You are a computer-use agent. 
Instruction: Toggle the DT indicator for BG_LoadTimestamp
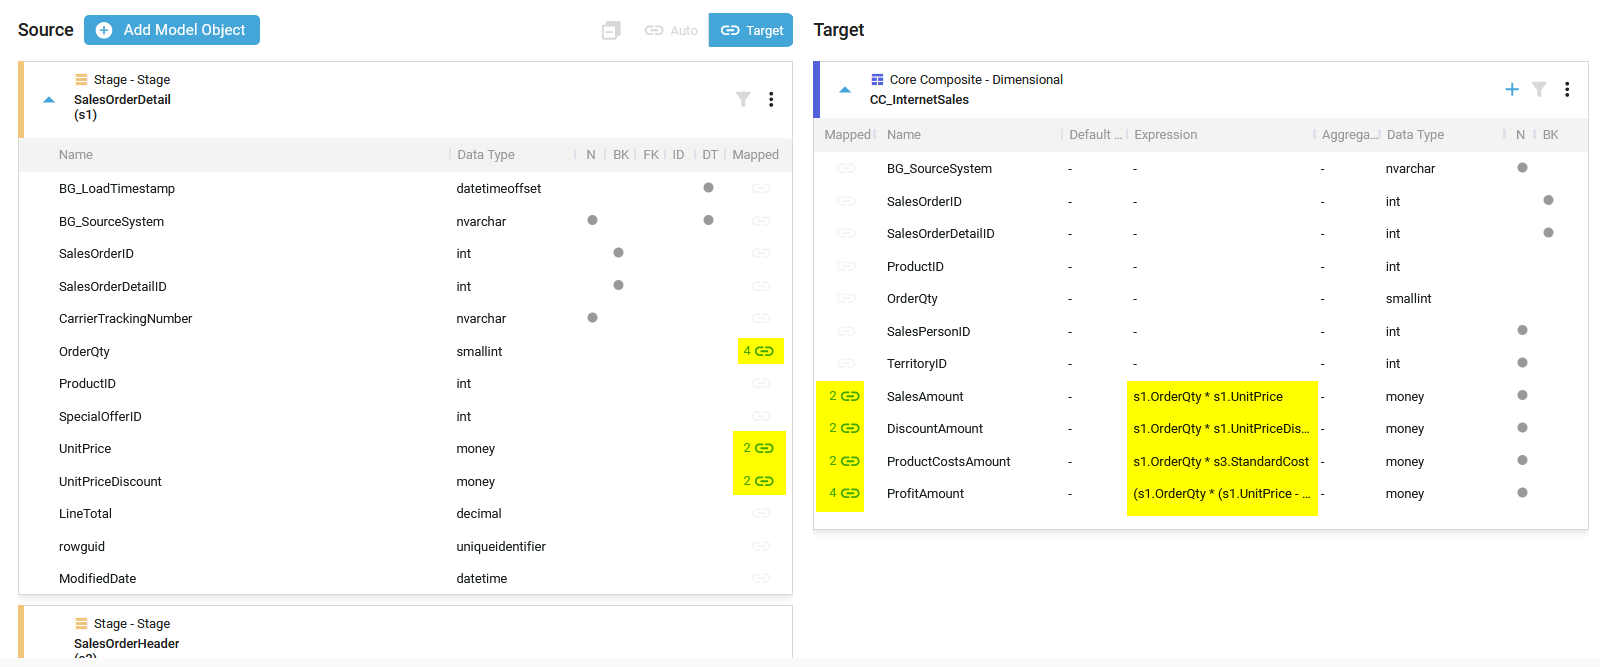(x=708, y=188)
